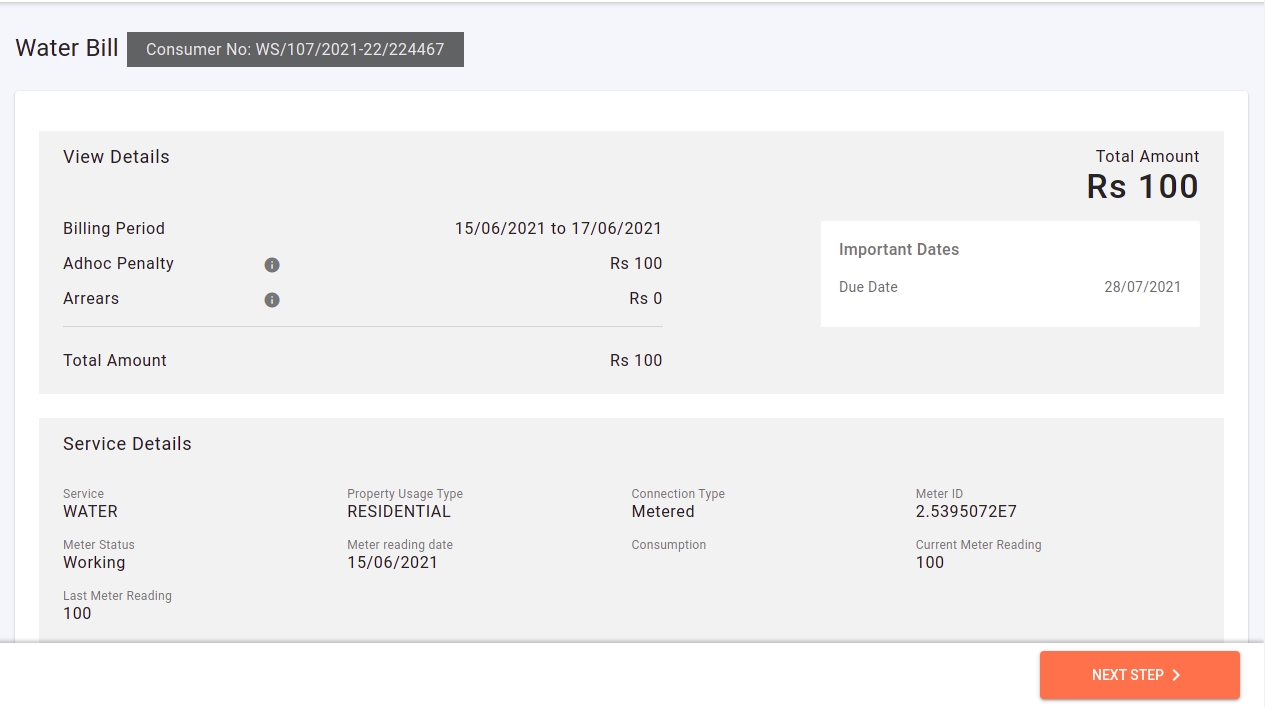Viewport: 1265px width, 707px height.
Task: Click the RESIDENTIAL property usage type value
Action: point(399,512)
